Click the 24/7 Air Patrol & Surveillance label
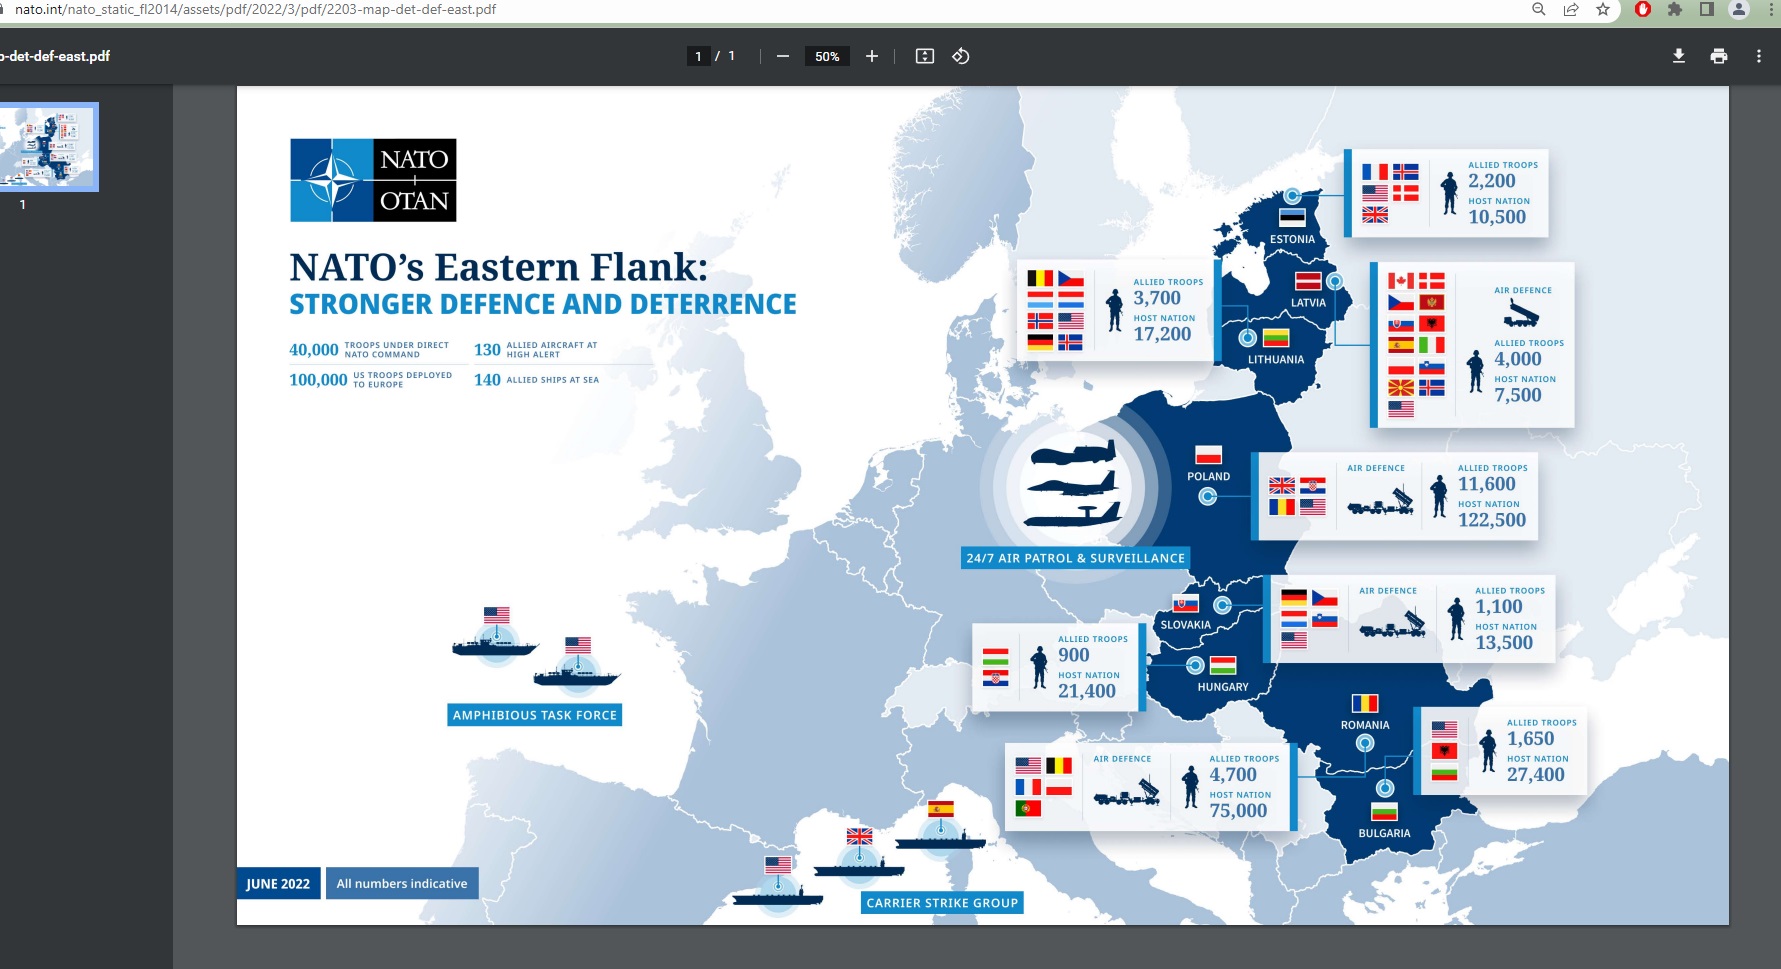Screen dimensions: 1781x969 pos(1075,558)
